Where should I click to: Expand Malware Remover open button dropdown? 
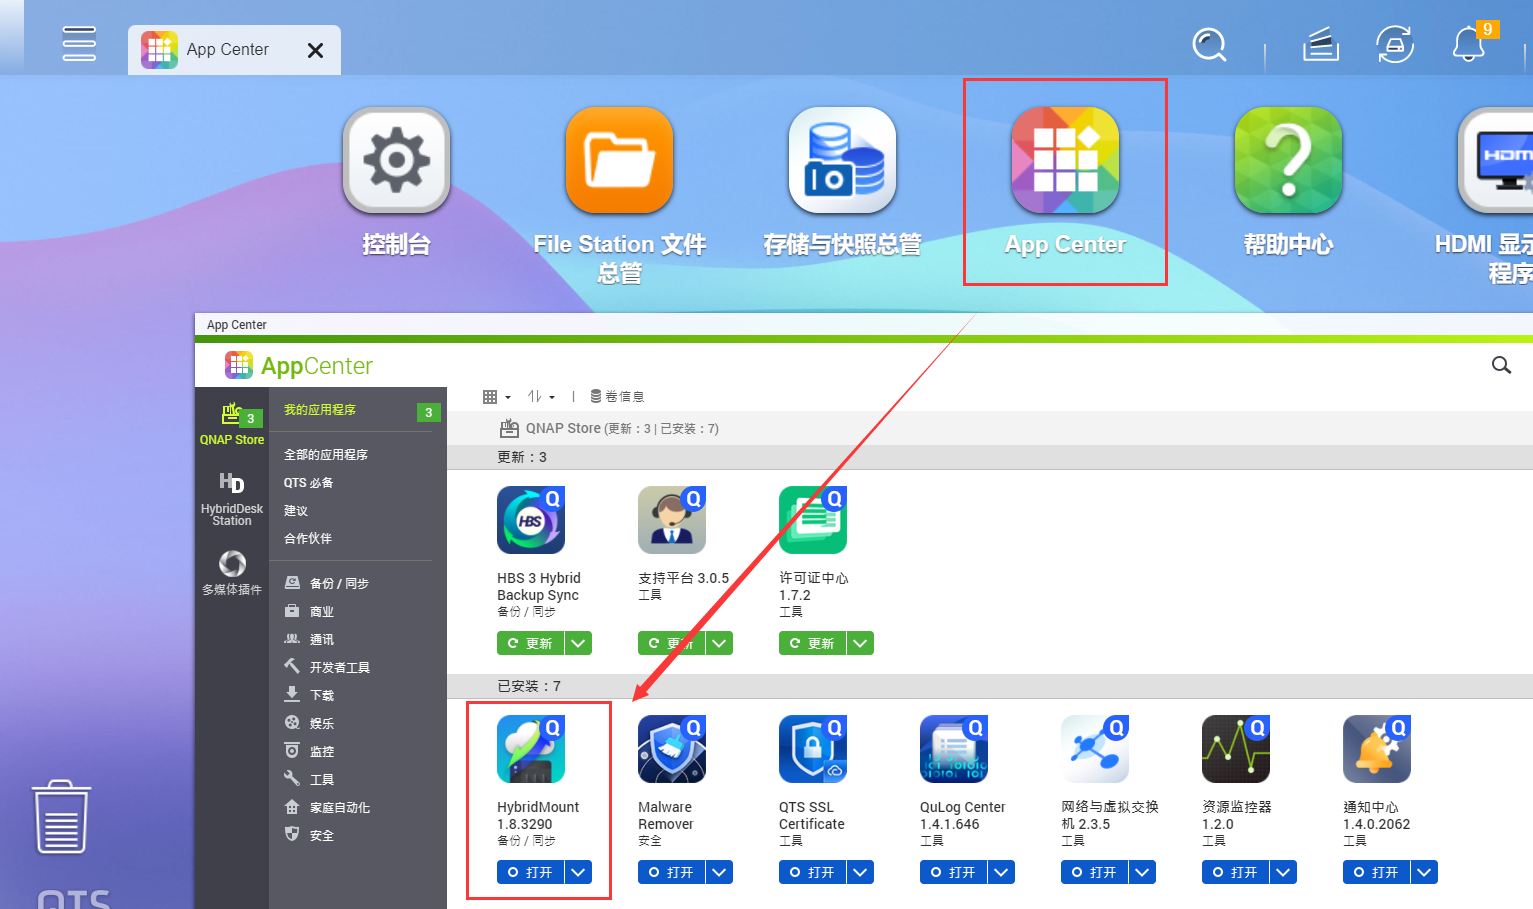pyautogui.click(x=719, y=872)
